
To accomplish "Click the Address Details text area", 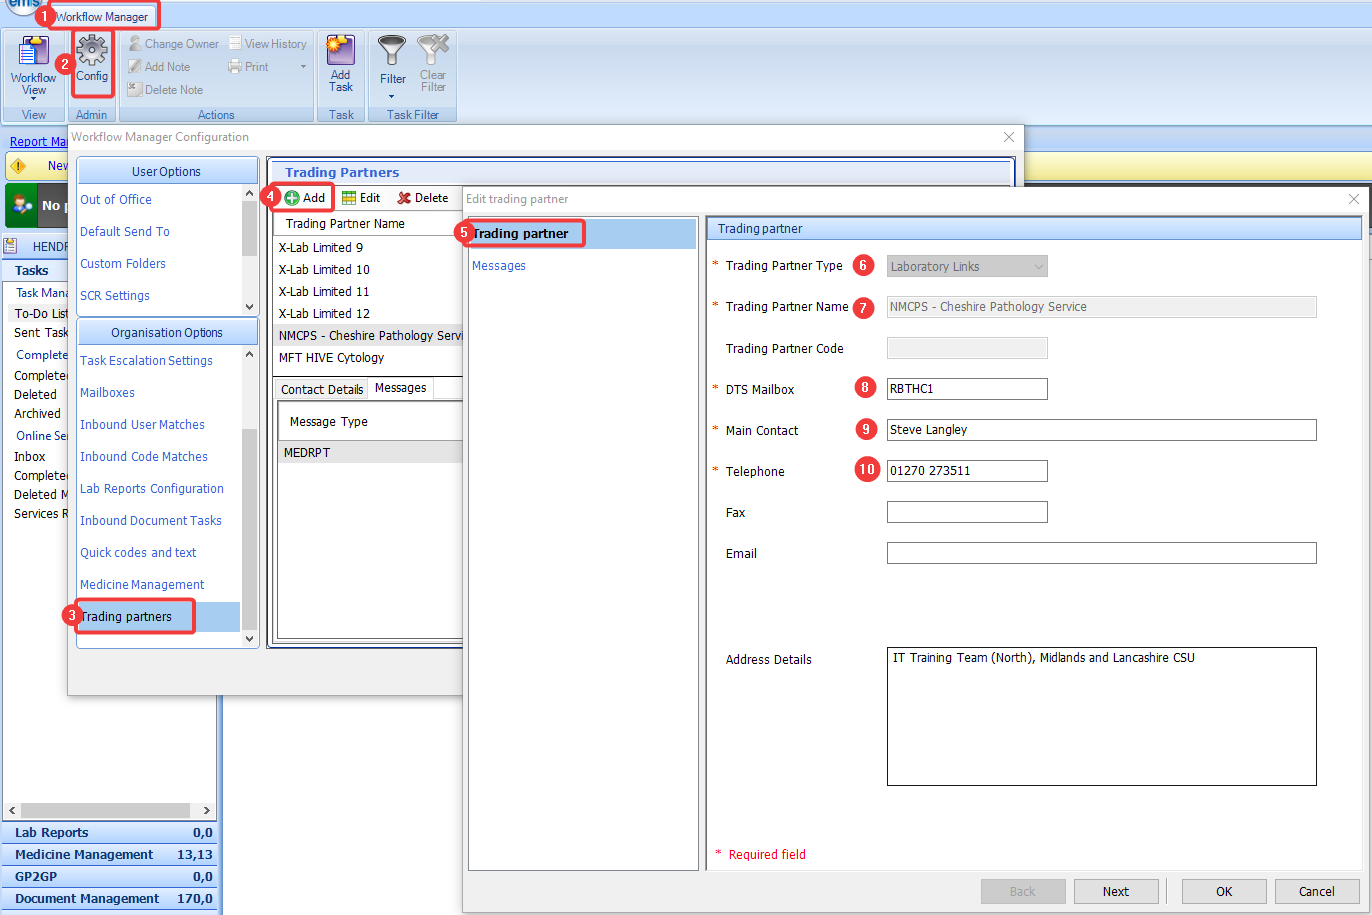I will click(x=1101, y=716).
